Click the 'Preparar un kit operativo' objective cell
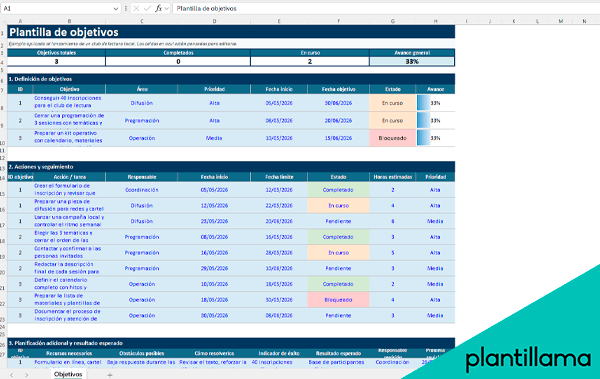600x379 pixels. 69,138
